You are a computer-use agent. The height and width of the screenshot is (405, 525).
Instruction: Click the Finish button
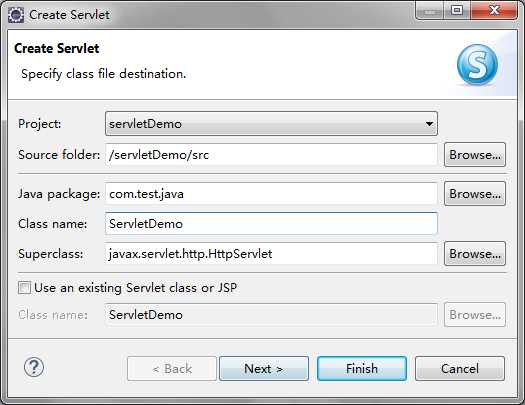click(x=362, y=369)
